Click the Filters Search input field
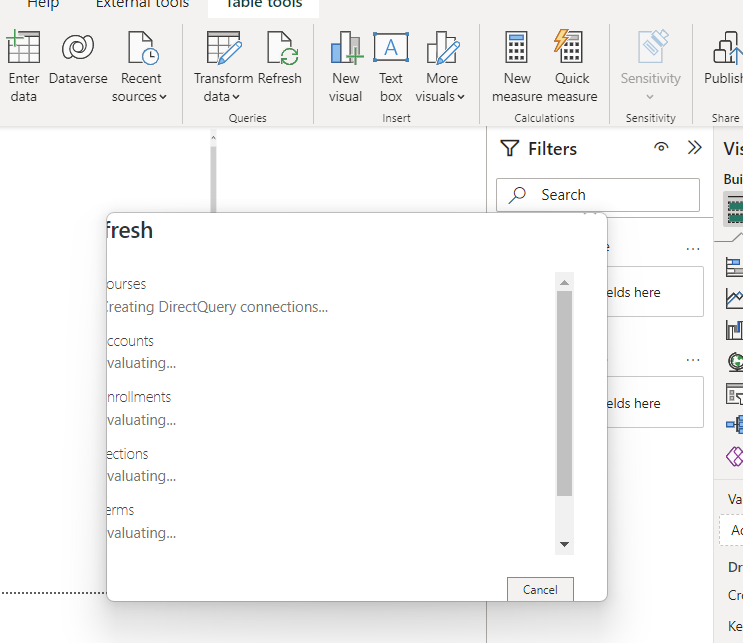The height and width of the screenshot is (643, 743). [x=598, y=195]
